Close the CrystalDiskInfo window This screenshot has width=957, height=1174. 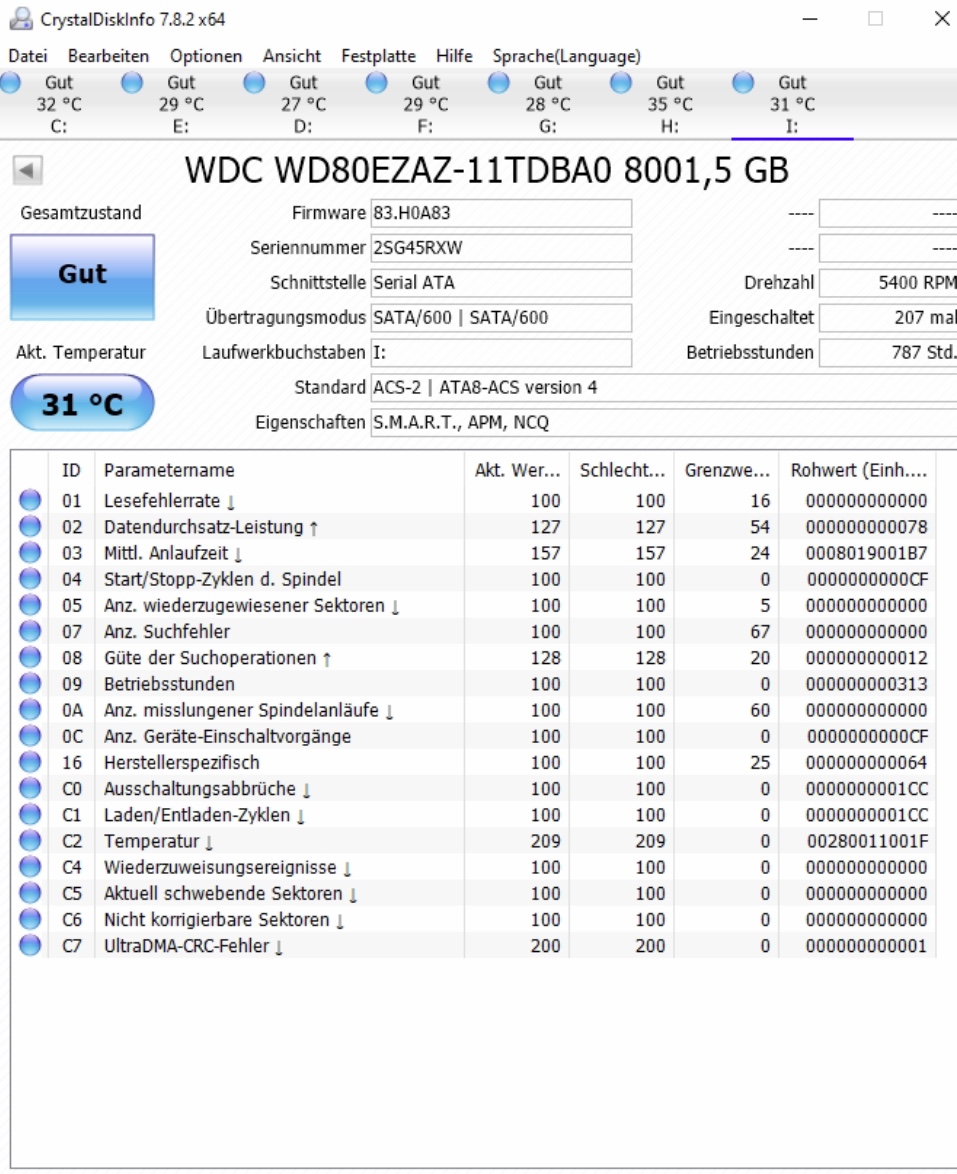[x=942, y=19]
